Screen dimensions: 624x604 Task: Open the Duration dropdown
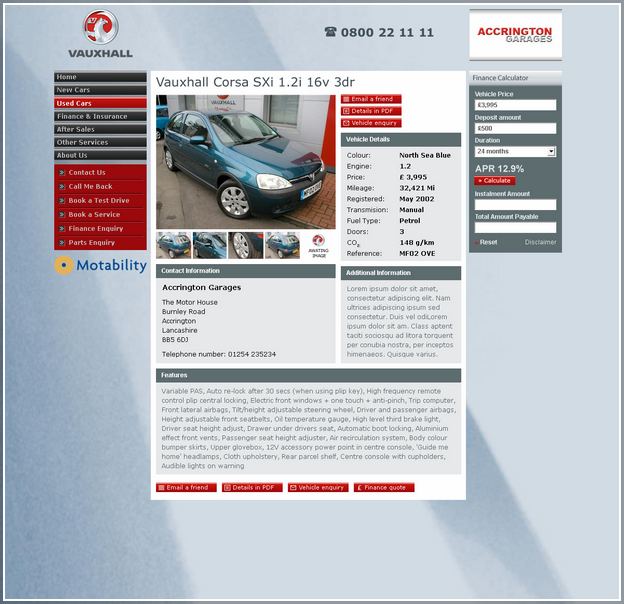pyautogui.click(x=515, y=151)
